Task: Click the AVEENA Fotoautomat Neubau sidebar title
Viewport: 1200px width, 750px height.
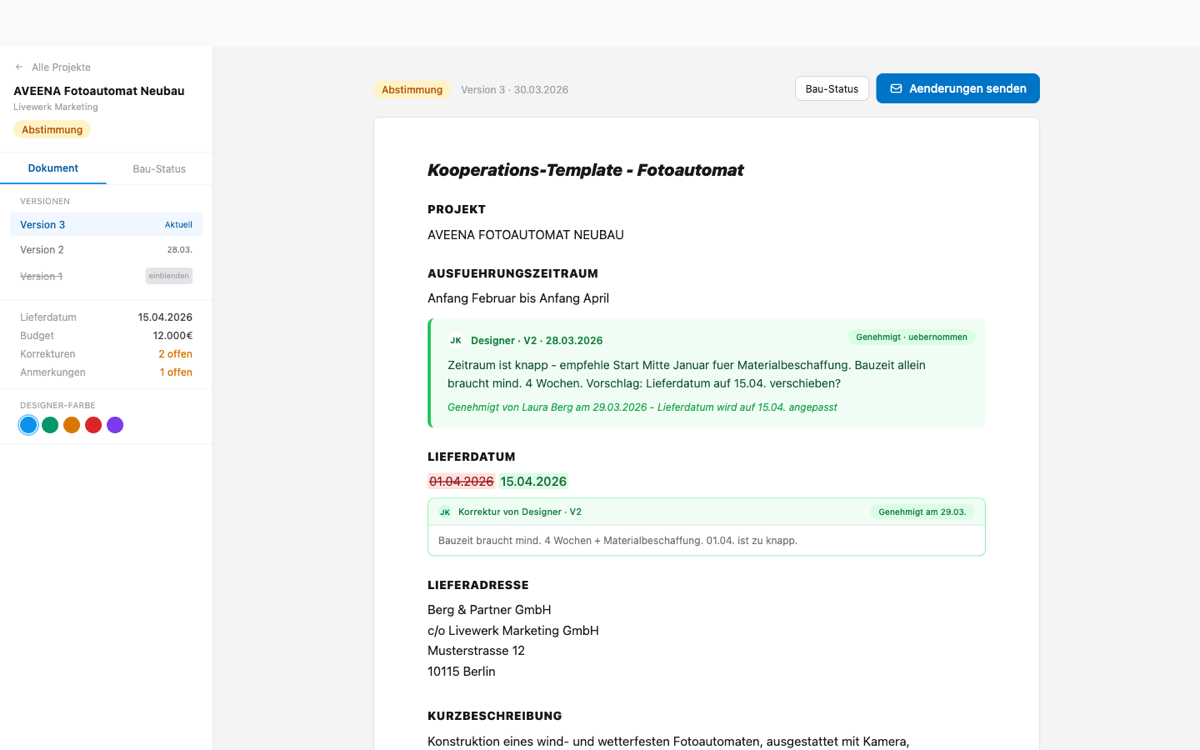Action: (99, 91)
